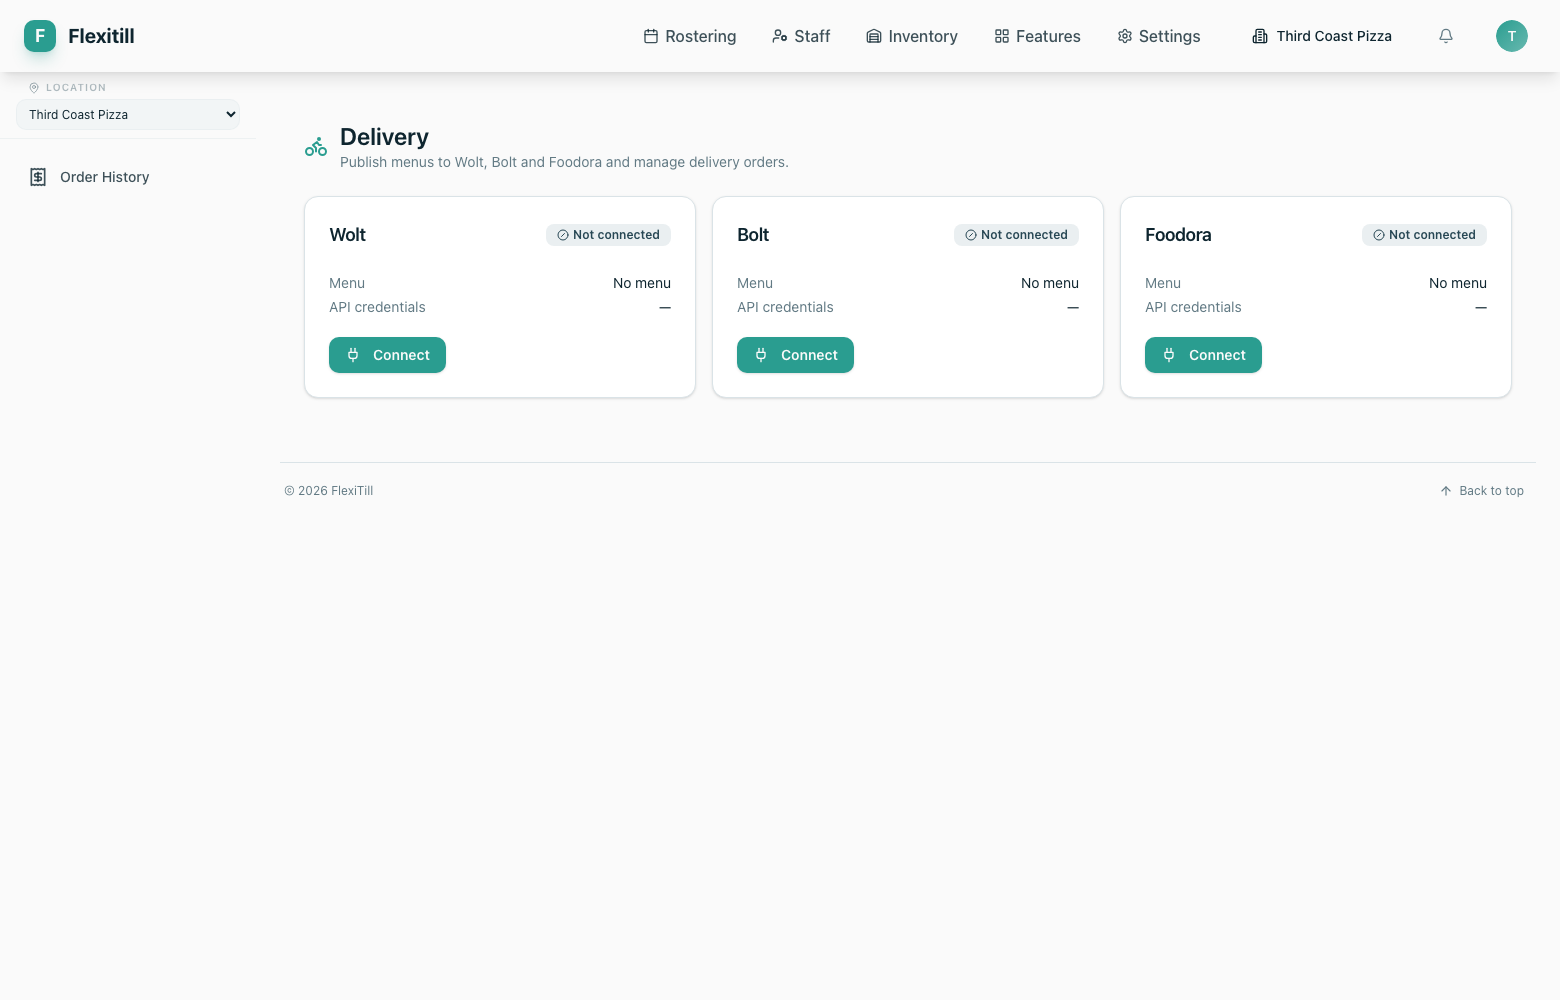This screenshot has width=1560, height=1000.
Task: Click Third Coast Pizza in the top bar
Action: point(1322,36)
